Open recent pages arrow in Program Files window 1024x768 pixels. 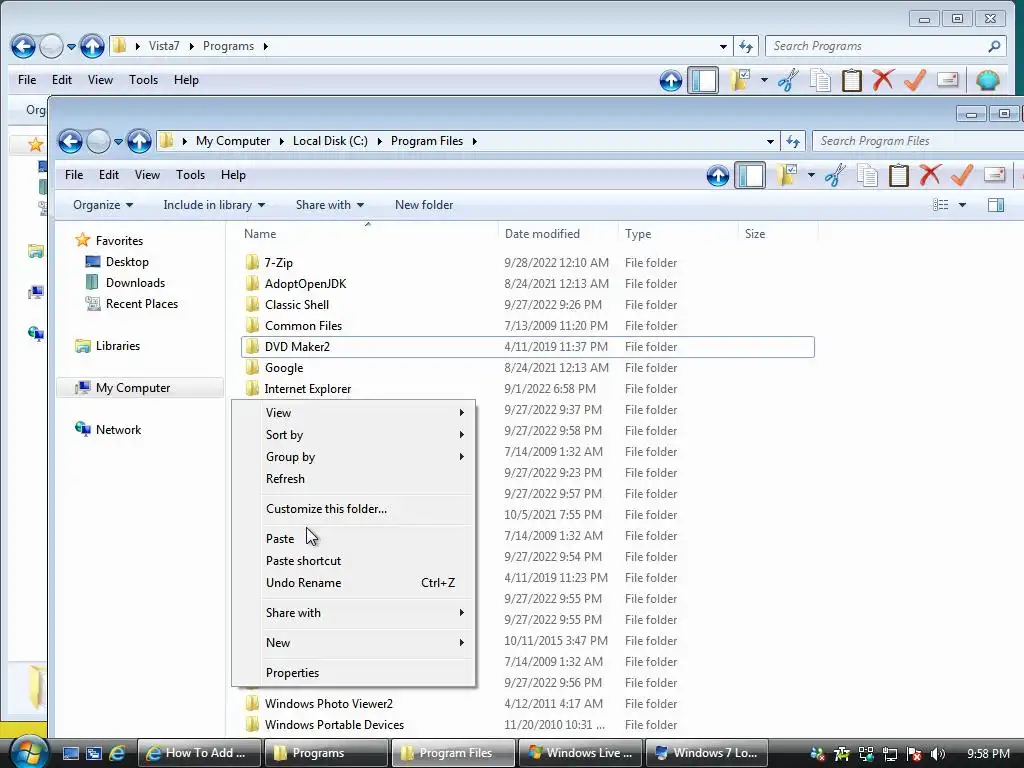point(118,141)
